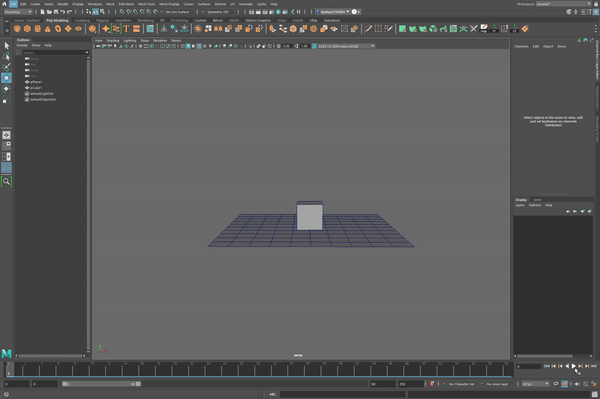Image resolution: width=600 pixels, height=399 pixels.
Task: Click the Save Scene icon
Action: (55, 12)
